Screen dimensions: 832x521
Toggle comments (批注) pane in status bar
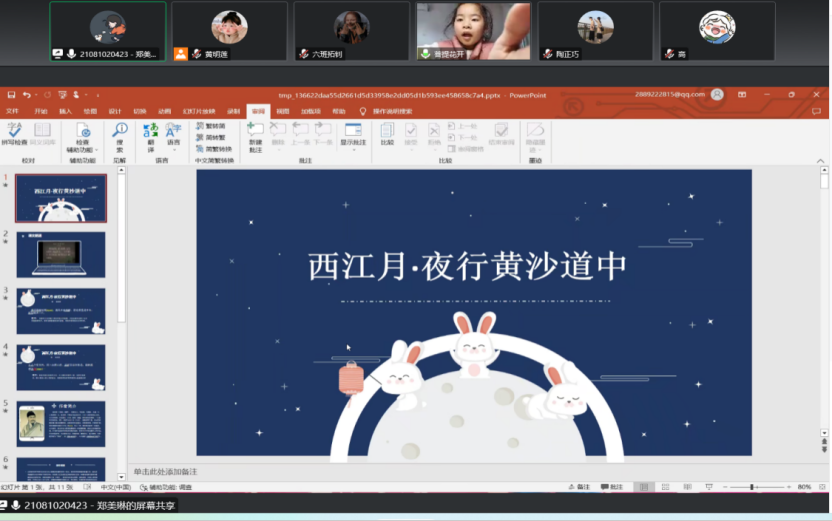point(611,487)
